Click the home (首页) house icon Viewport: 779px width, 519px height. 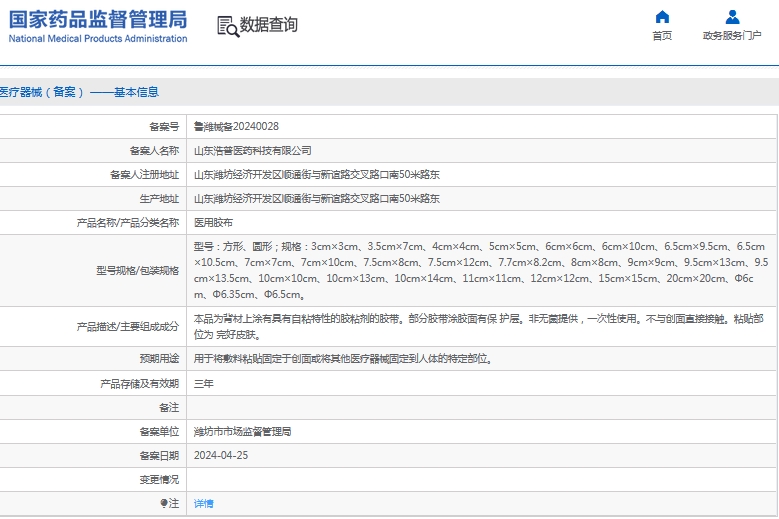(662, 17)
